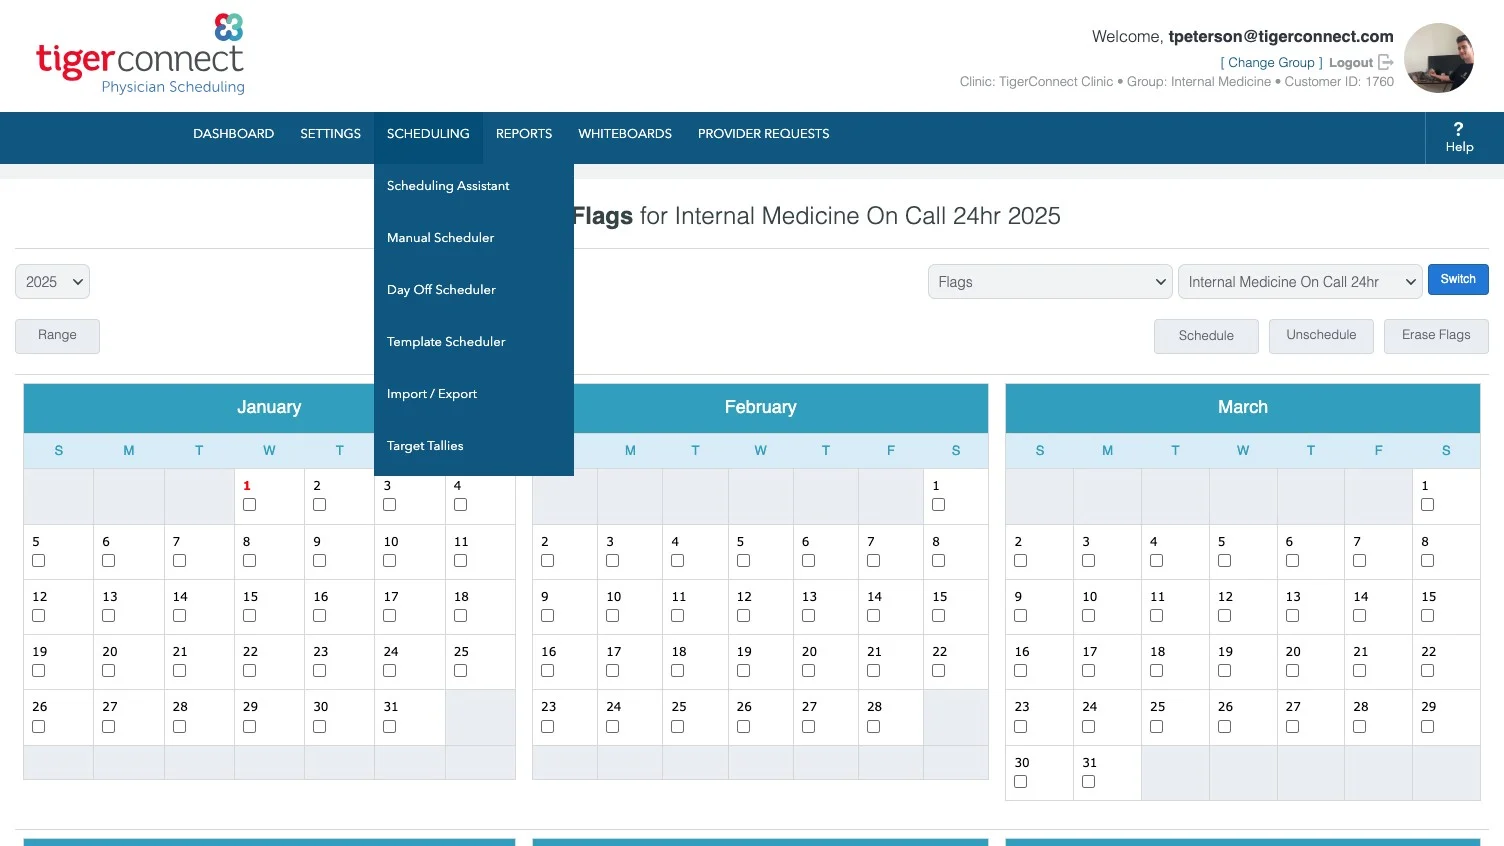
Task: Check the January 31 checkbox
Action: [x=389, y=727]
